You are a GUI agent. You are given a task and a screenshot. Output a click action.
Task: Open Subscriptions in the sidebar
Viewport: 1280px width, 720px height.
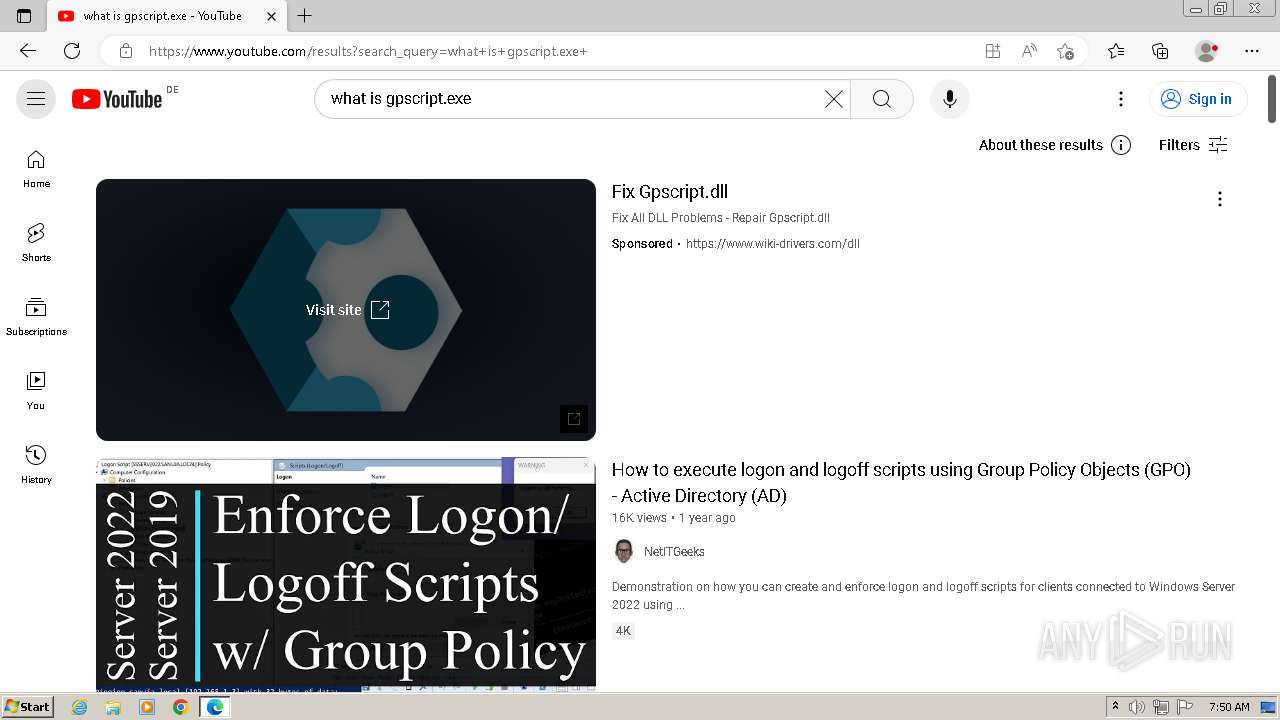(x=36, y=316)
